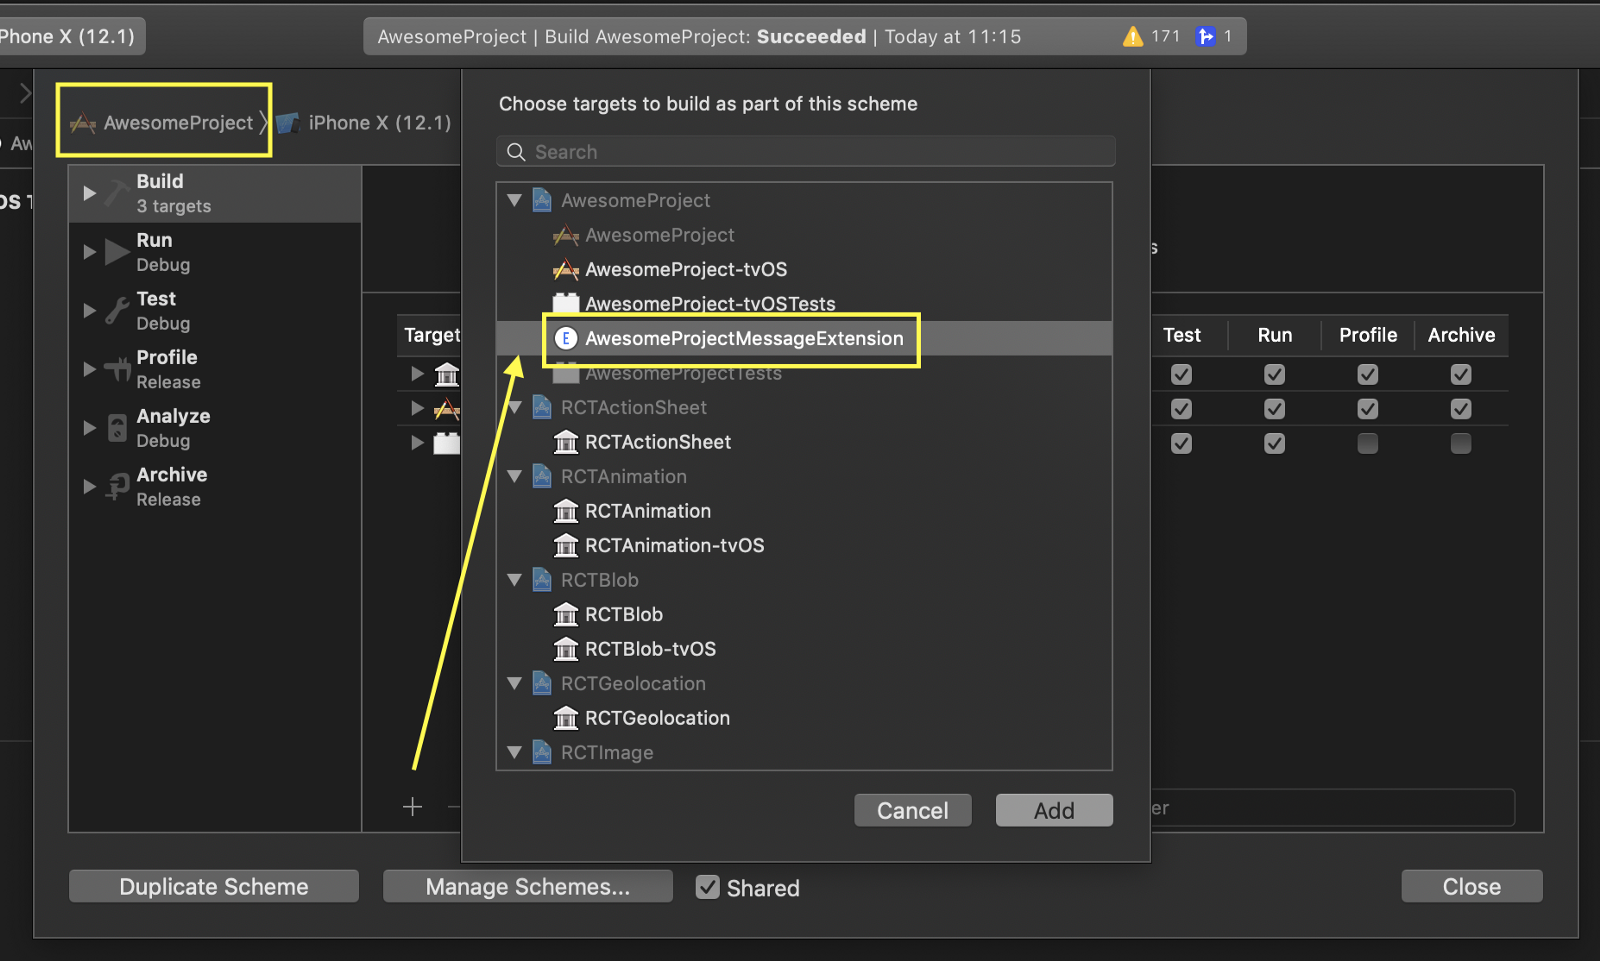Click the RCTGeolocation library icon
This screenshot has height=961, width=1600.
pyautogui.click(x=566, y=718)
